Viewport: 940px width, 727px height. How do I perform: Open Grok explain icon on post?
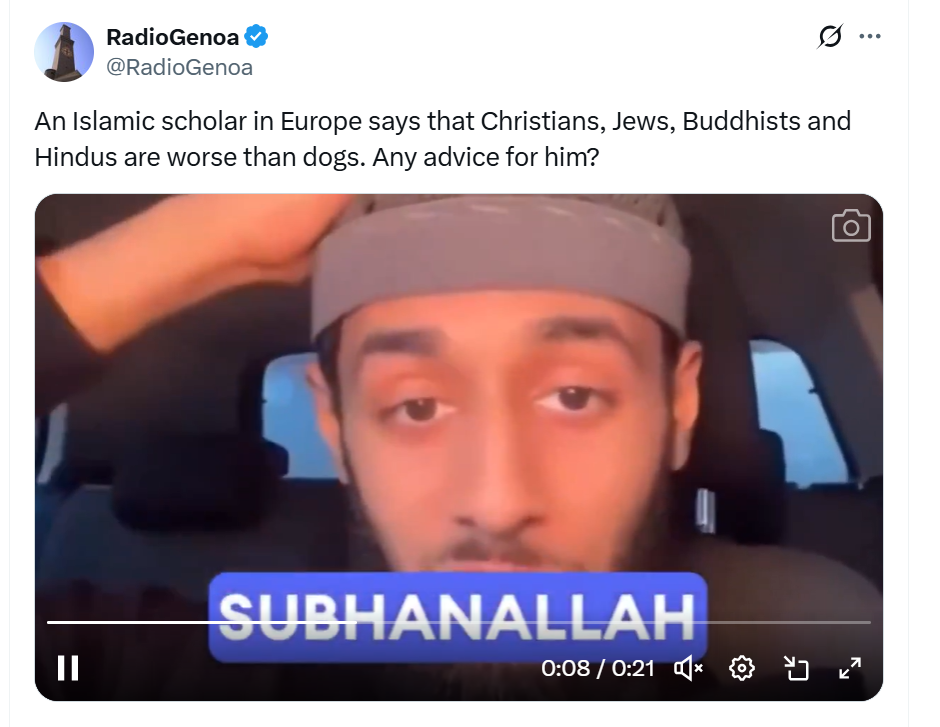(830, 37)
